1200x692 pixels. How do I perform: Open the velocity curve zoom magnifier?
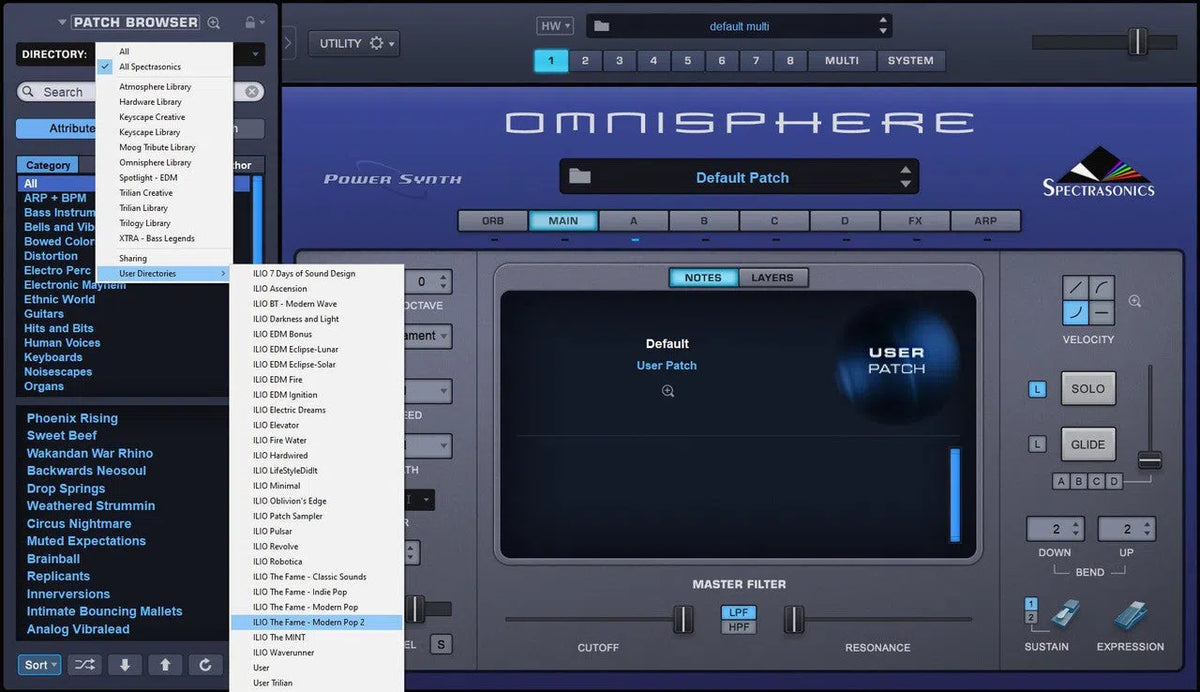1135,301
